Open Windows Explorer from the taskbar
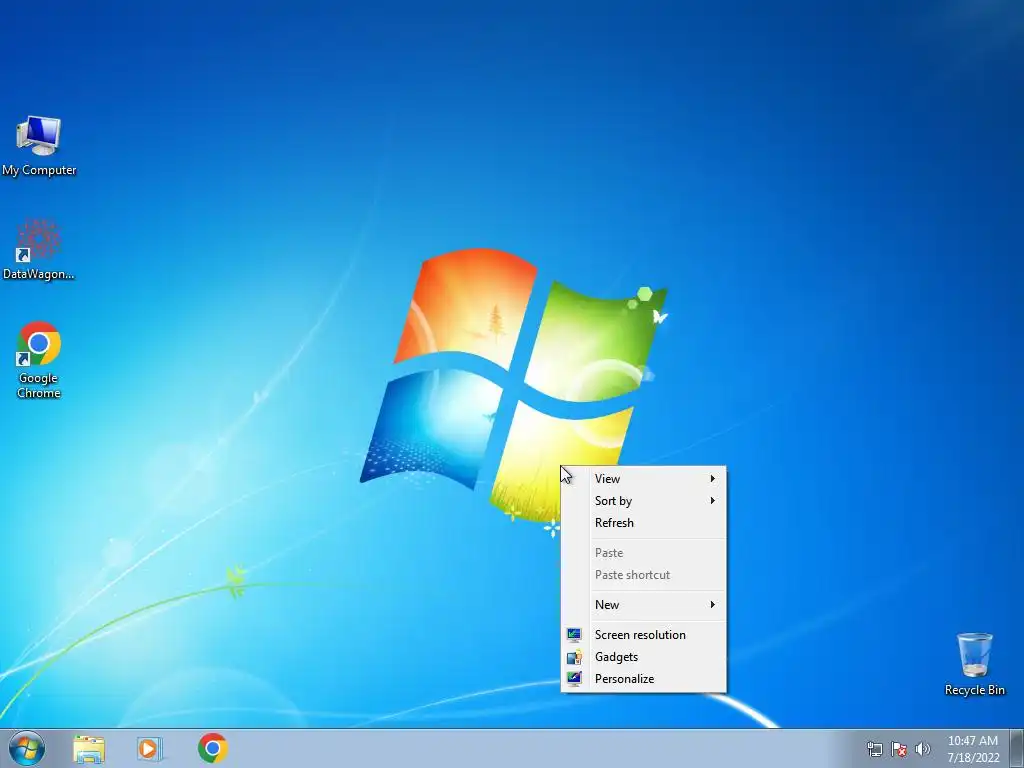Viewport: 1024px width, 768px height. [89, 749]
